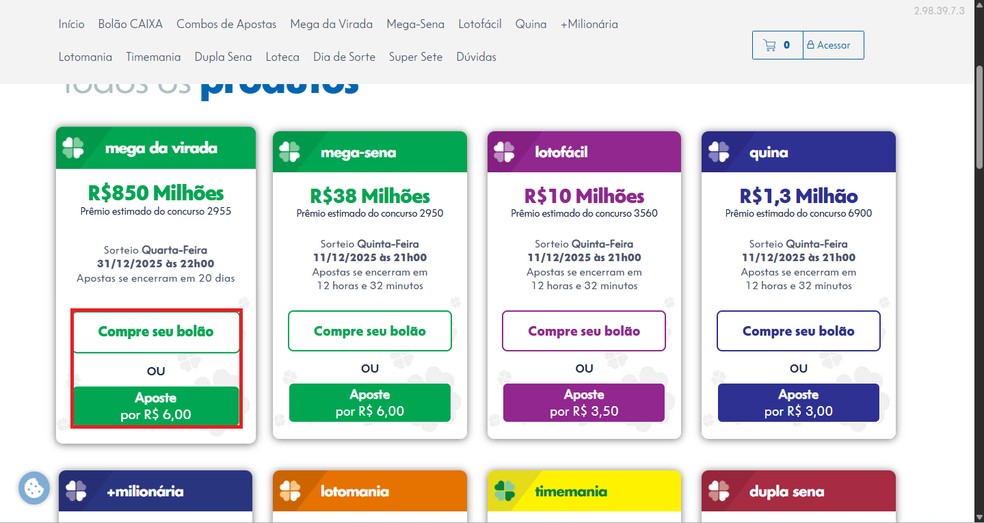The image size is (984, 523).
Task: Click the cookie preferences icon
Action: (34, 488)
